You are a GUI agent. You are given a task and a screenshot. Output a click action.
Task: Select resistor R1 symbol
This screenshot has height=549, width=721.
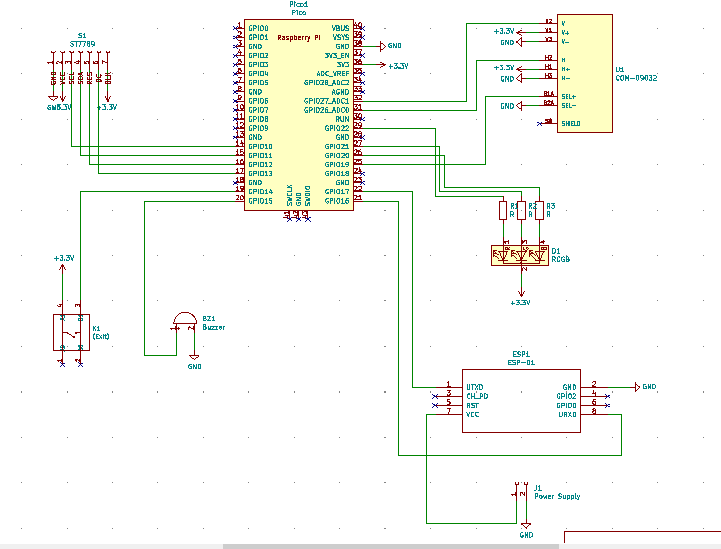coord(503,210)
